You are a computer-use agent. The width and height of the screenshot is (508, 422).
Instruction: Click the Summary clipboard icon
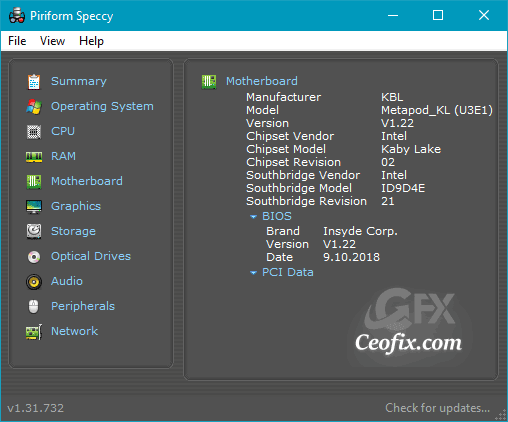click(x=34, y=82)
